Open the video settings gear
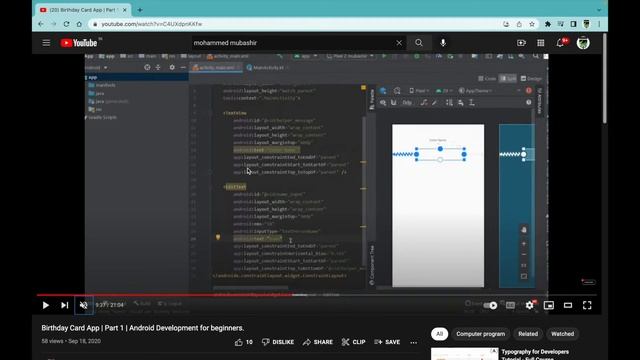The height and width of the screenshot is (360, 640). (x=530, y=305)
